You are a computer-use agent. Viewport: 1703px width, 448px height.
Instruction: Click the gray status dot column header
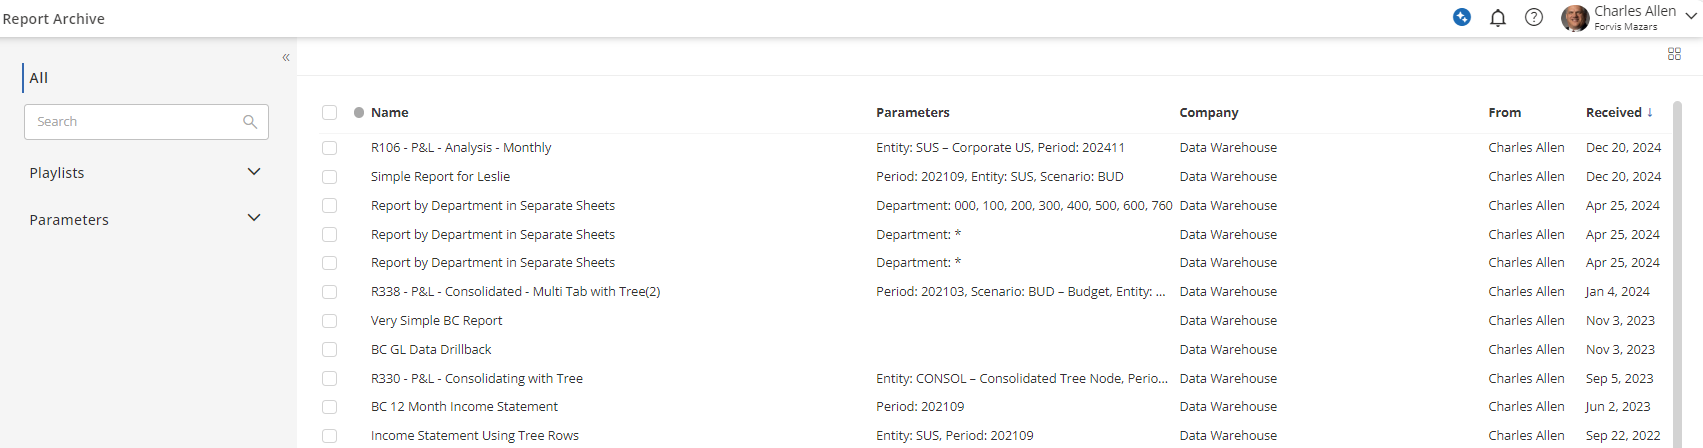(x=359, y=113)
